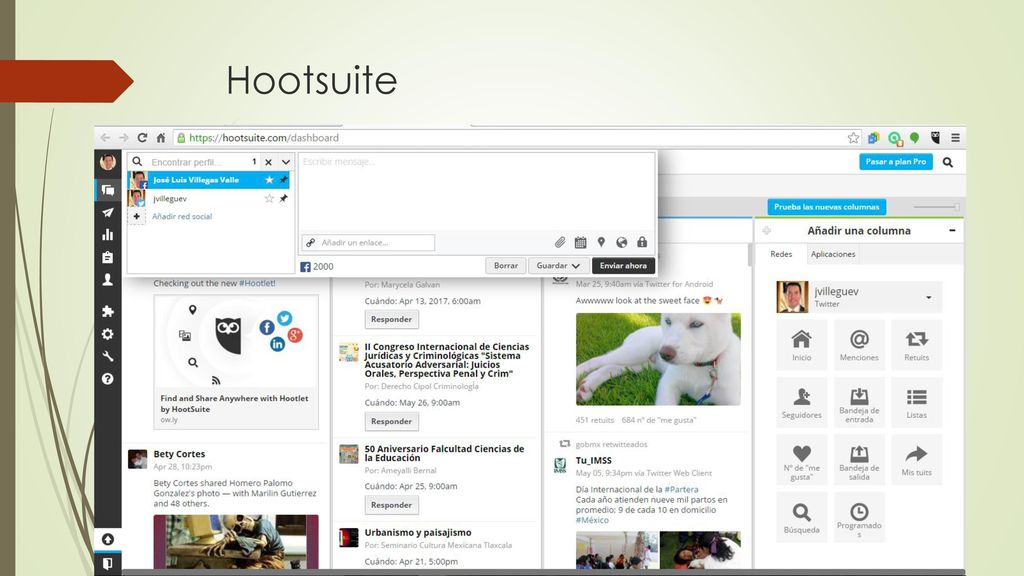Add Mis tuits stream column
The height and width of the screenshot is (576, 1024).
pyautogui.click(x=917, y=460)
